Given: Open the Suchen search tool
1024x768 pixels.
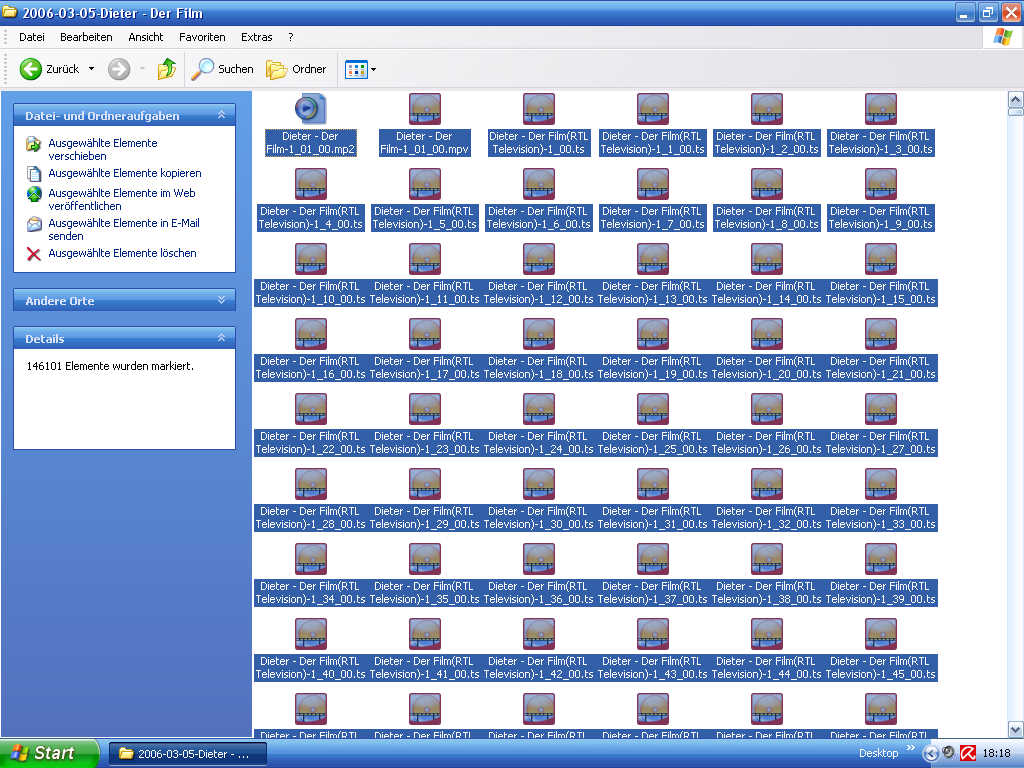Looking at the screenshot, I should 222,69.
